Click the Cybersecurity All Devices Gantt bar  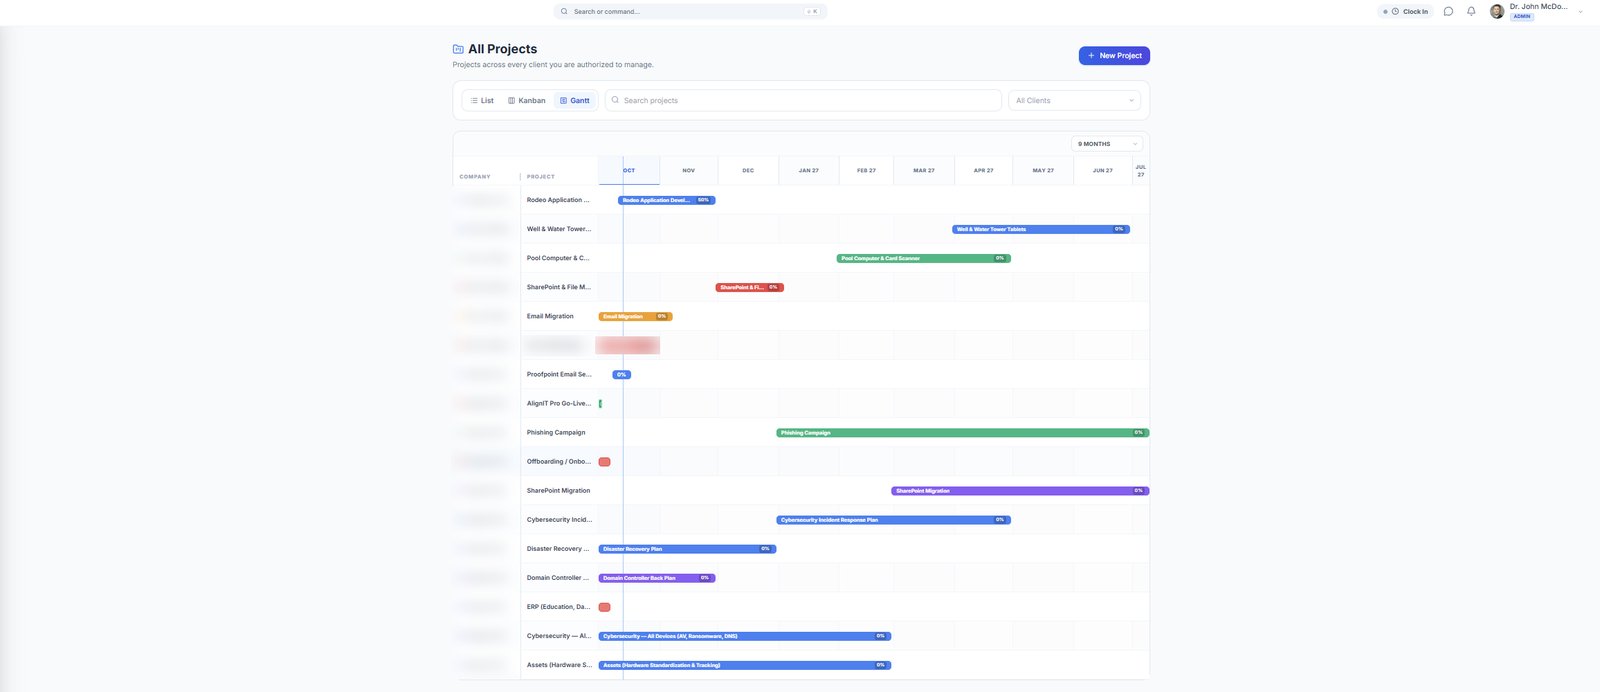[x=745, y=636]
